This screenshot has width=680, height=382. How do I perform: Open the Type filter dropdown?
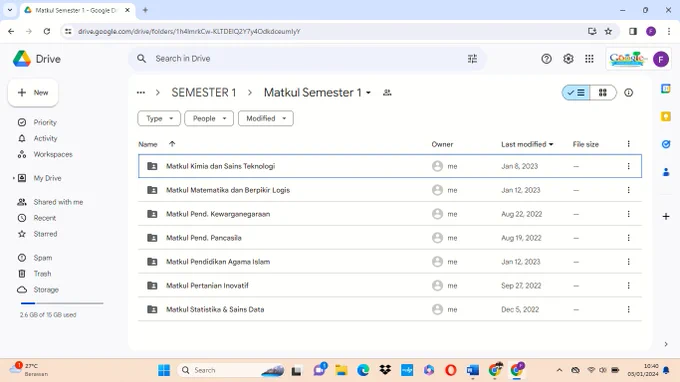point(159,118)
